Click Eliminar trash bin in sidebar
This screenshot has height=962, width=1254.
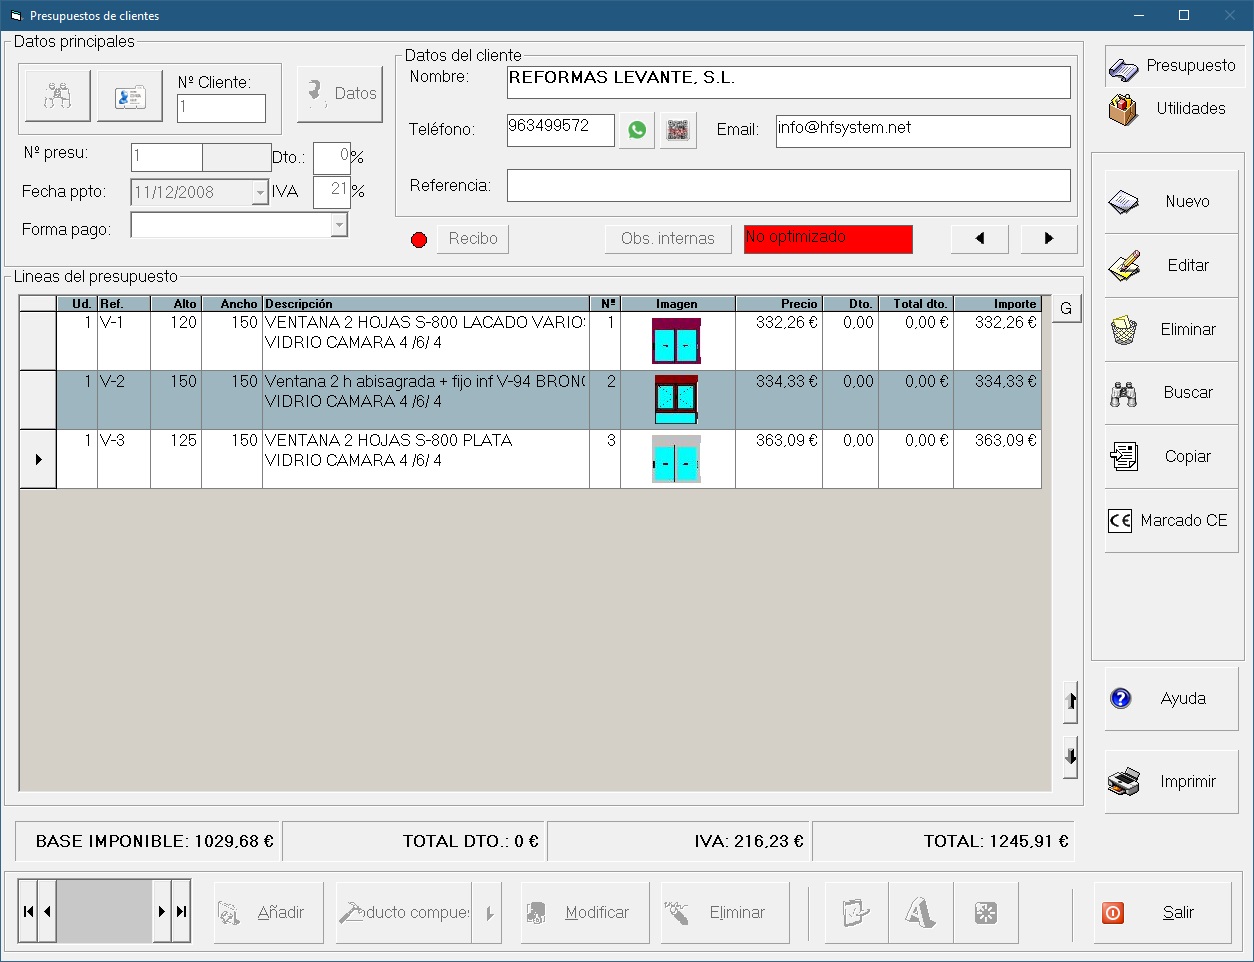point(1171,329)
